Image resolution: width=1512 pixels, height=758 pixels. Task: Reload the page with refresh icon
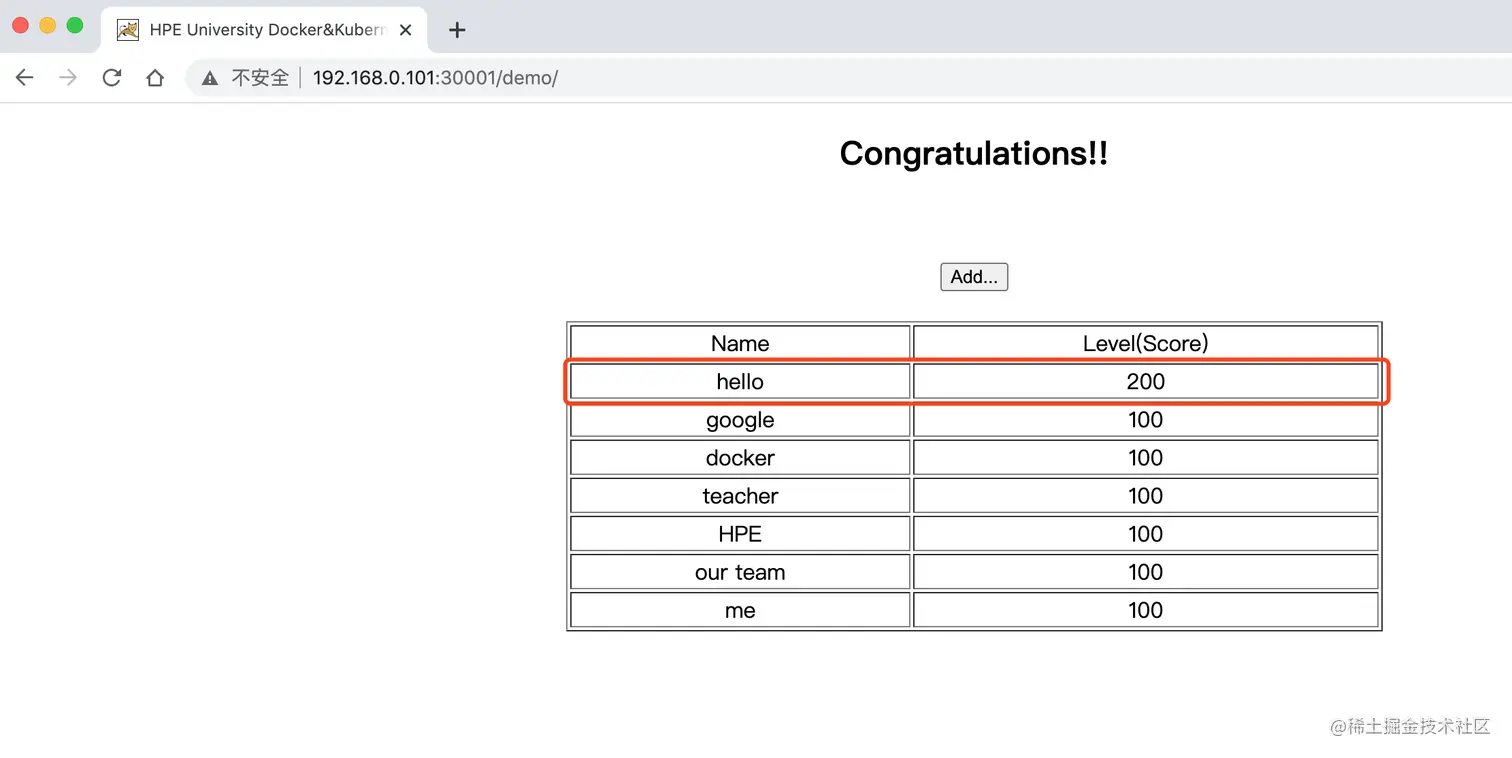pyautogui.click(x=111, y=78)
